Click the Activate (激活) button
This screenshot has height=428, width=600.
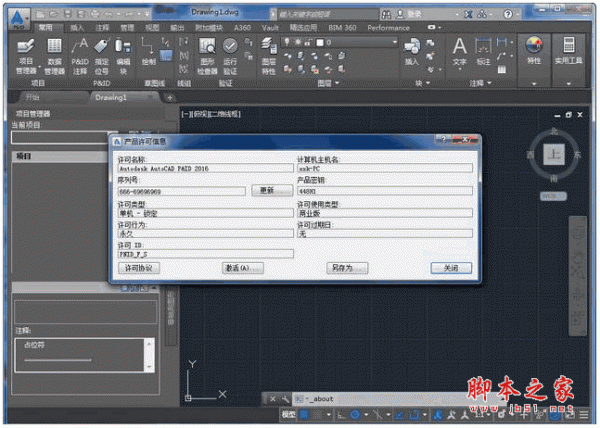[243, 268]
